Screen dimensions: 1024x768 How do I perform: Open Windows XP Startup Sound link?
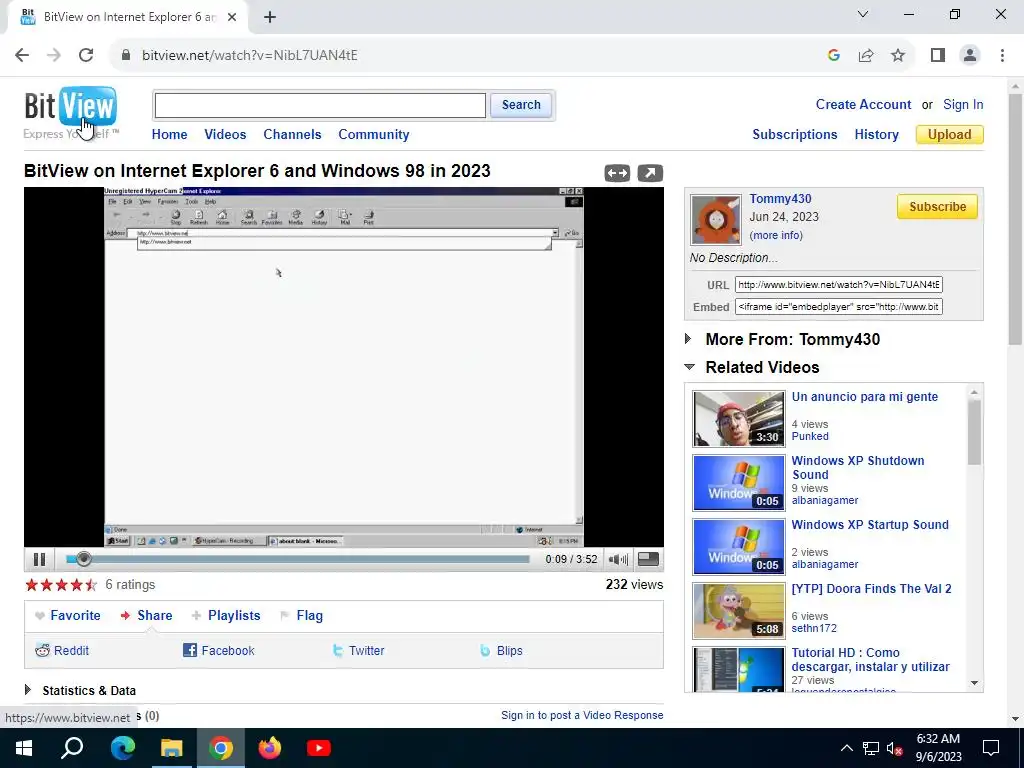870,524
